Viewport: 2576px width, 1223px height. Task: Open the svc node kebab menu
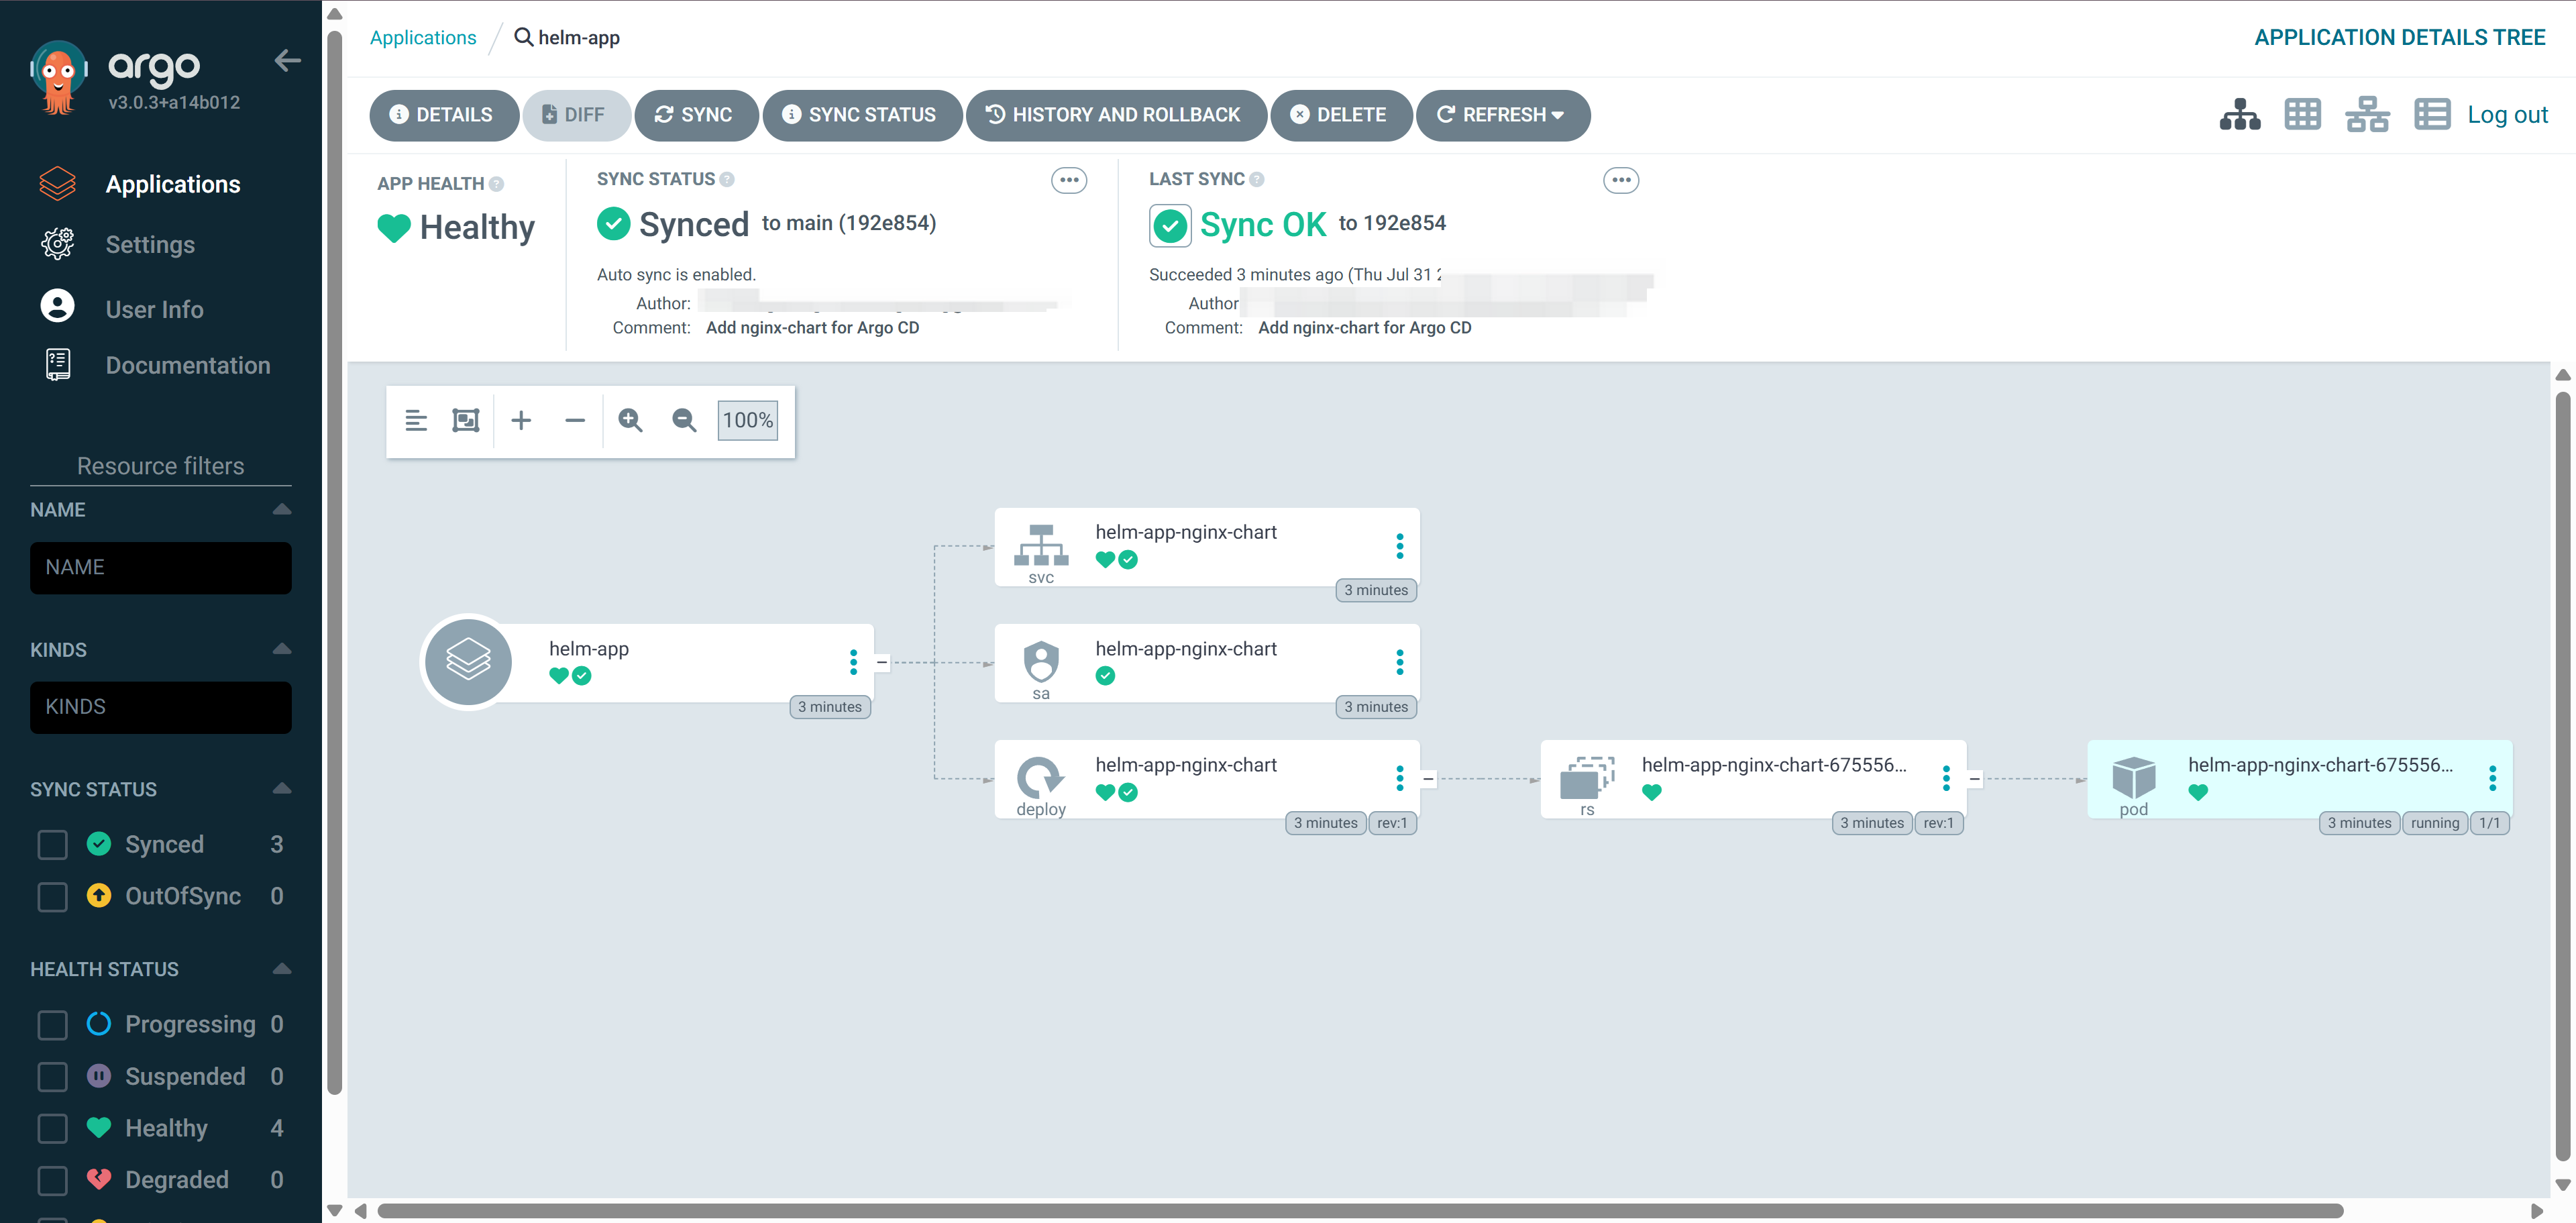[x=1399, y=546]
